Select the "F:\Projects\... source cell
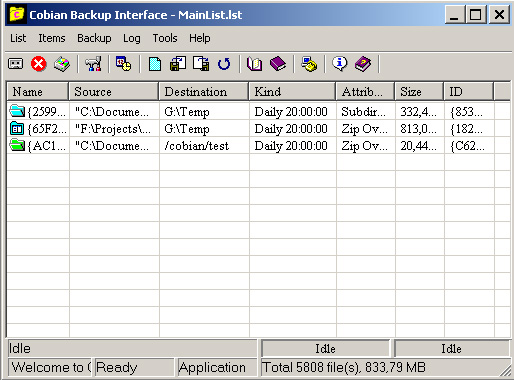This screenshot has width=514, height=380. 112,129
